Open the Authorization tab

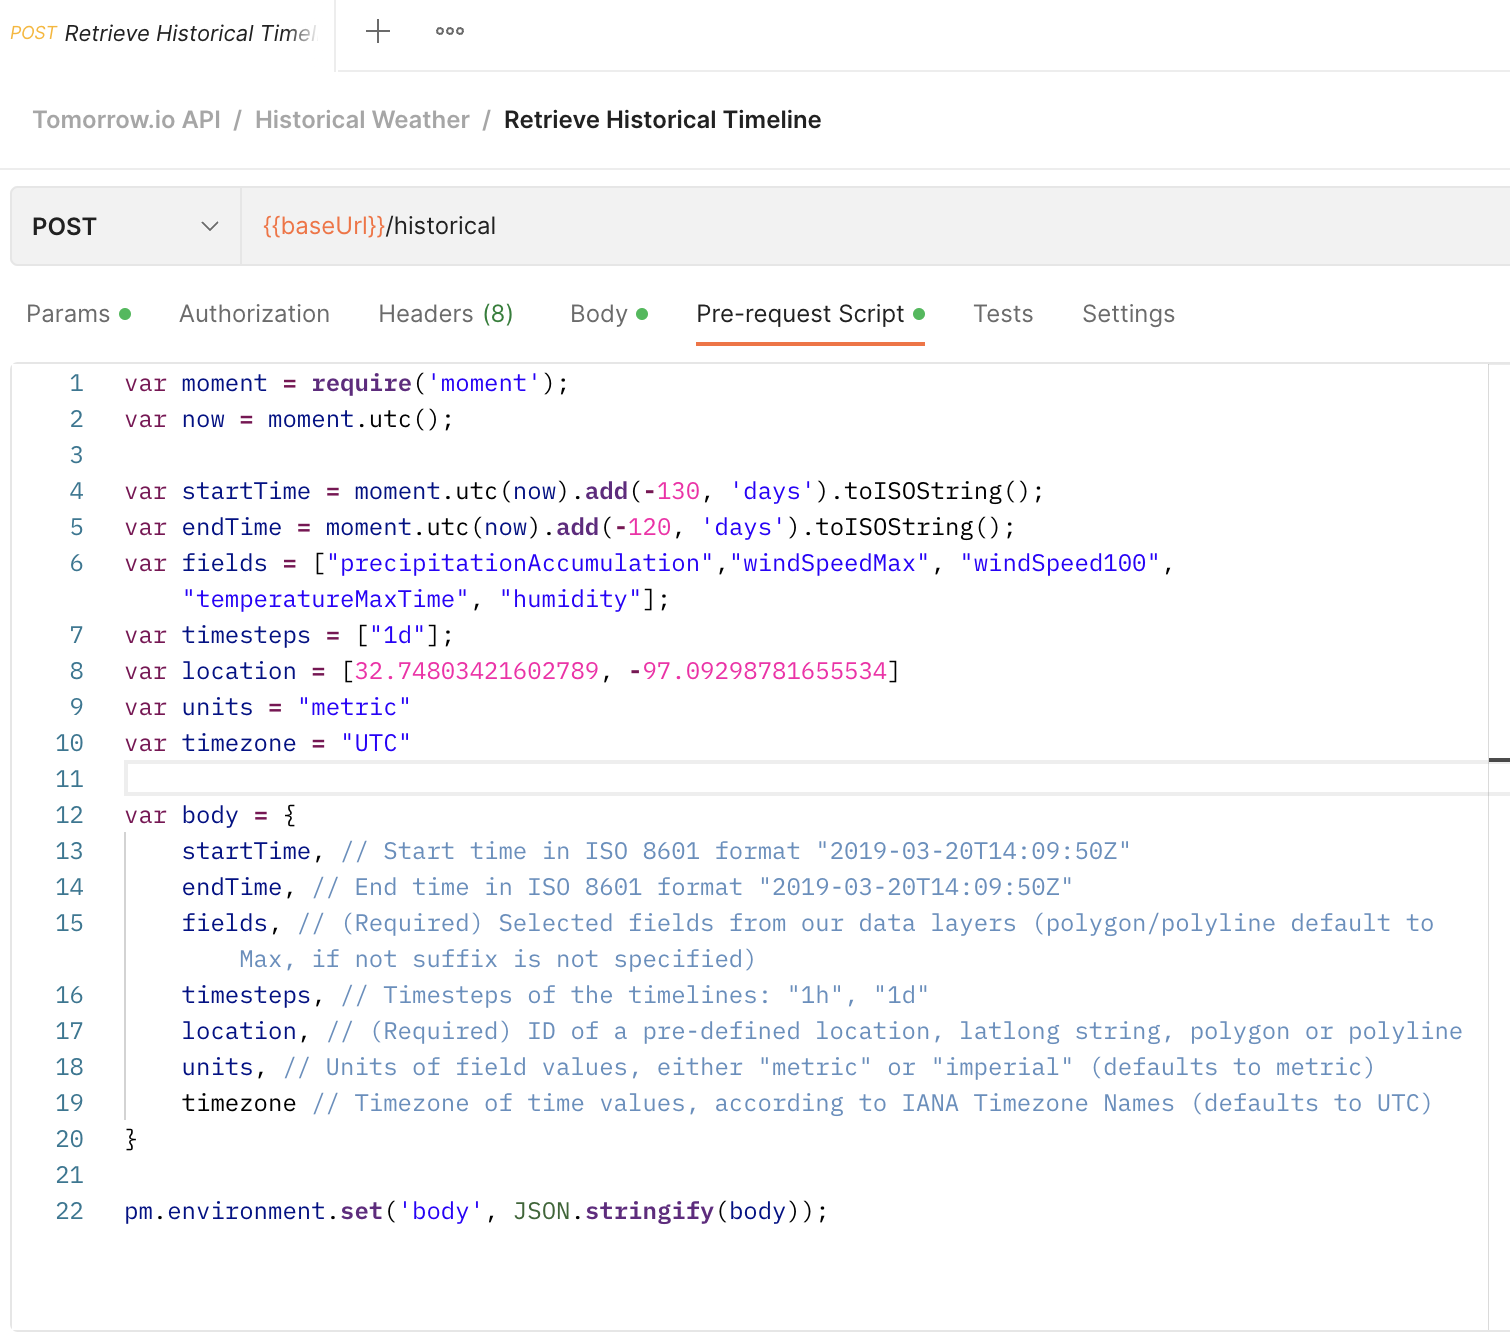254,314
